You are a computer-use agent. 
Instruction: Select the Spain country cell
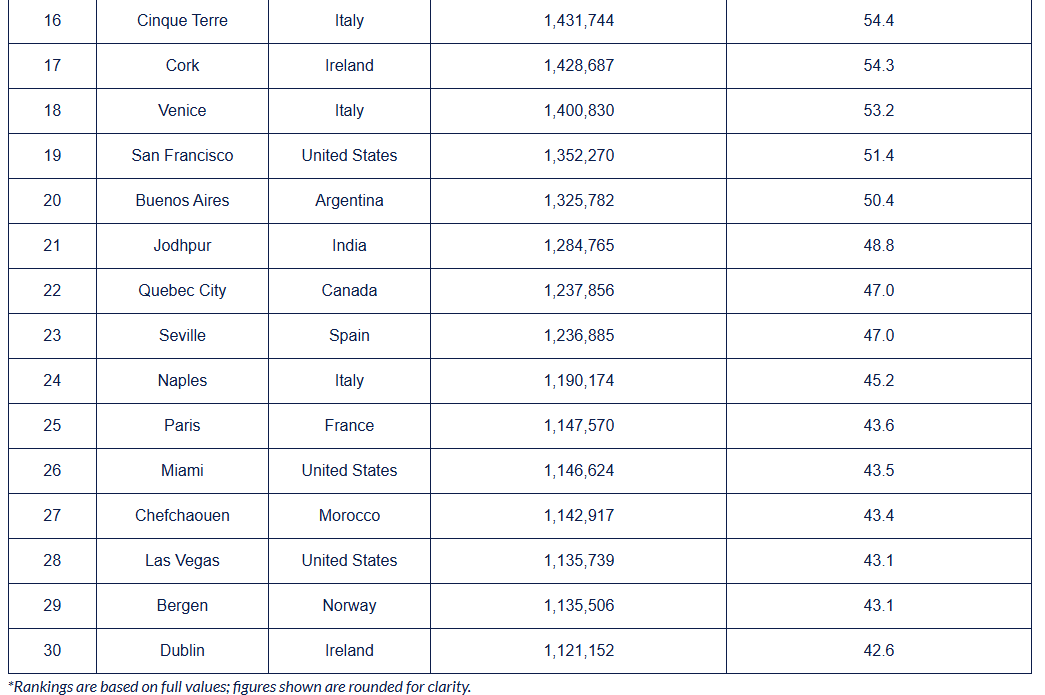349,335
